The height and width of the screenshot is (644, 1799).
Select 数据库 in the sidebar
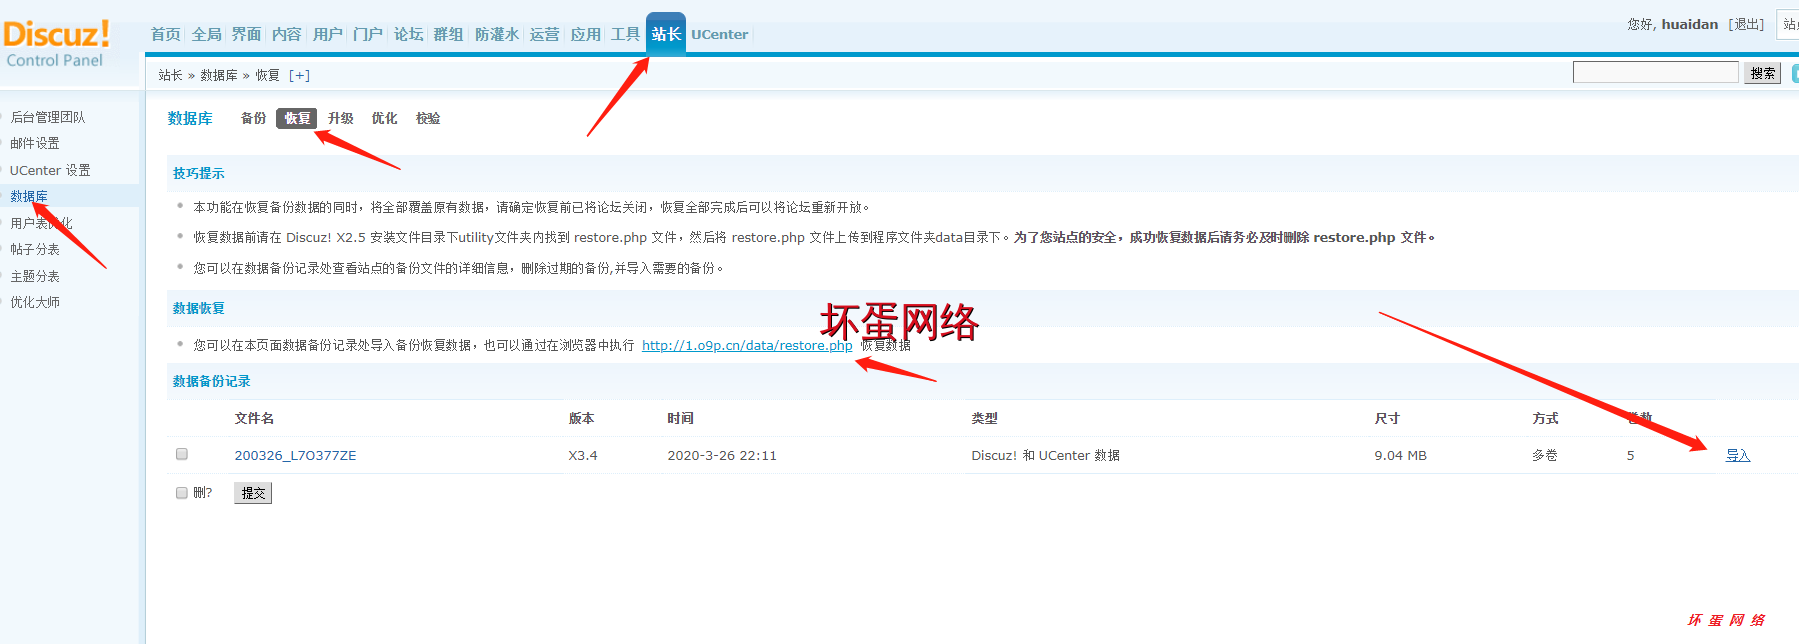click(x=29, y=196)
